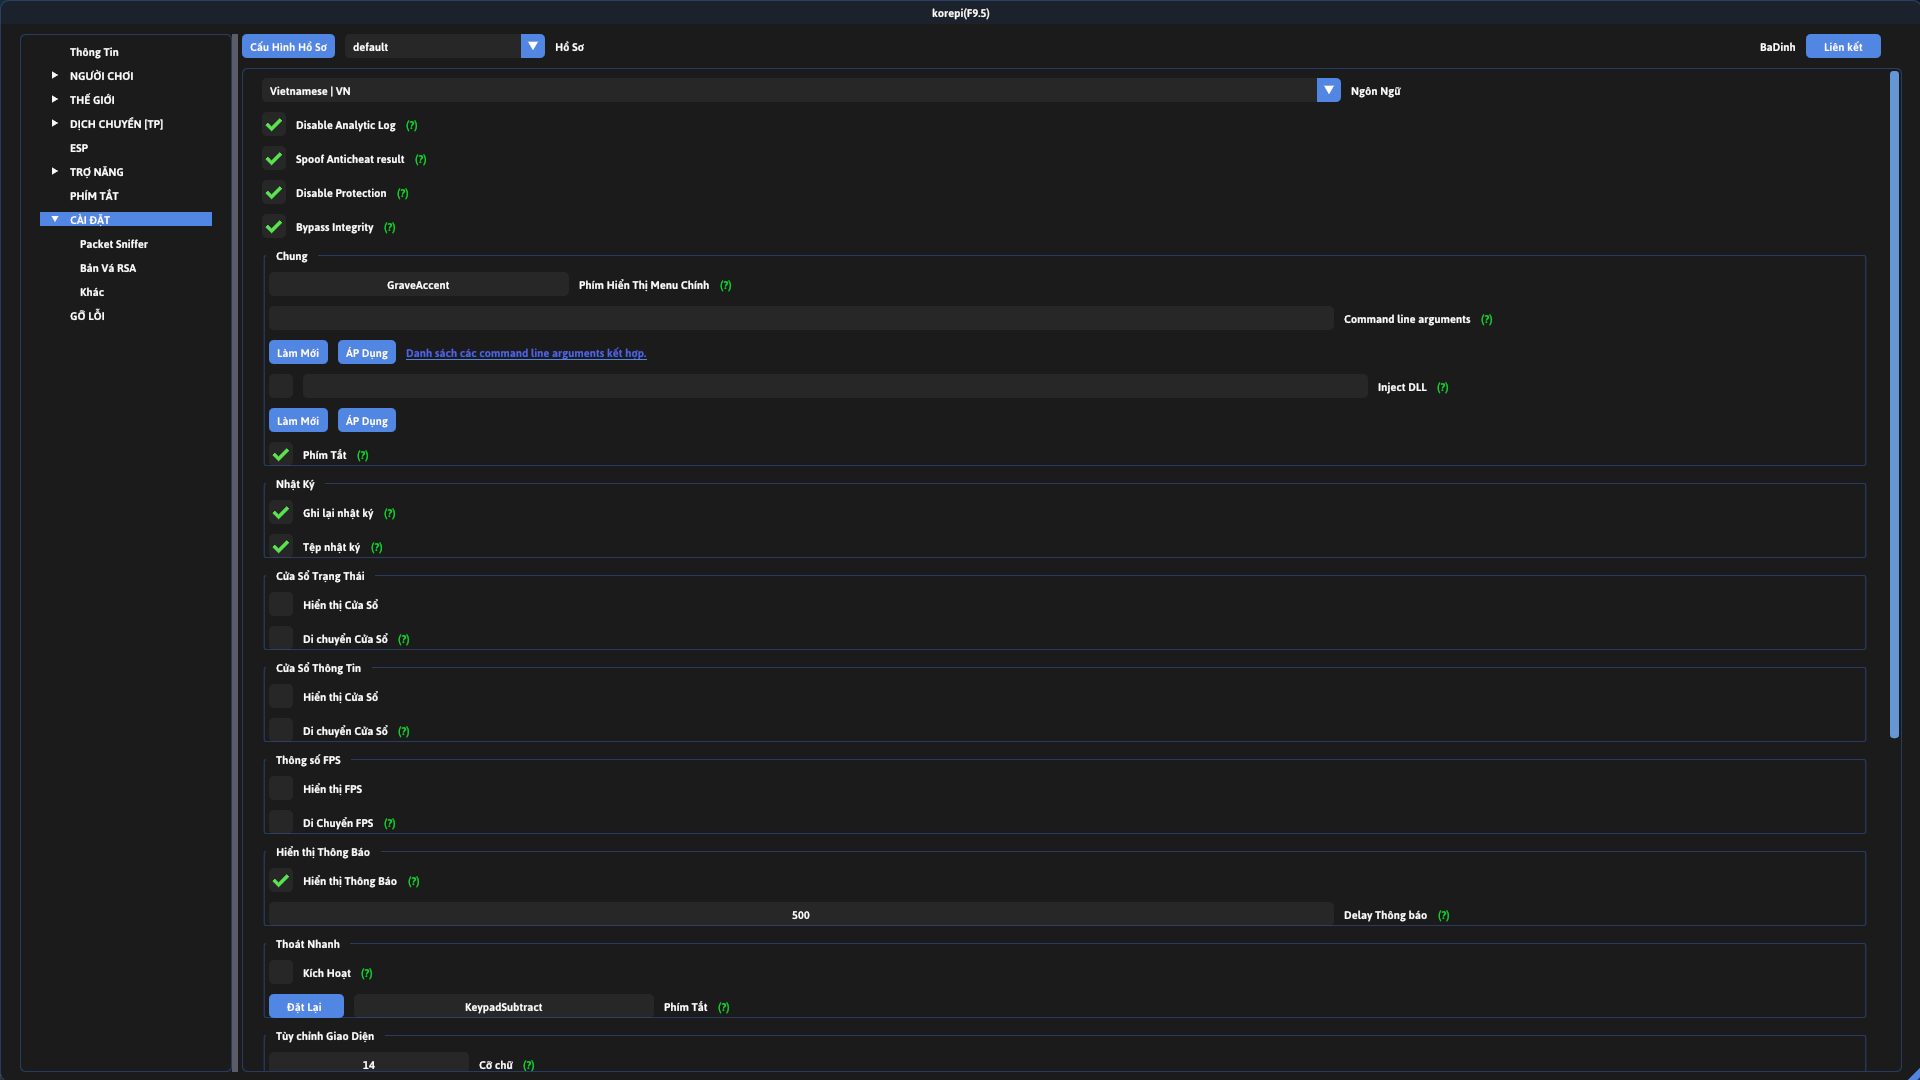Expand the NGƯỜI CHƠI tree node

click(x=55, y=76)
